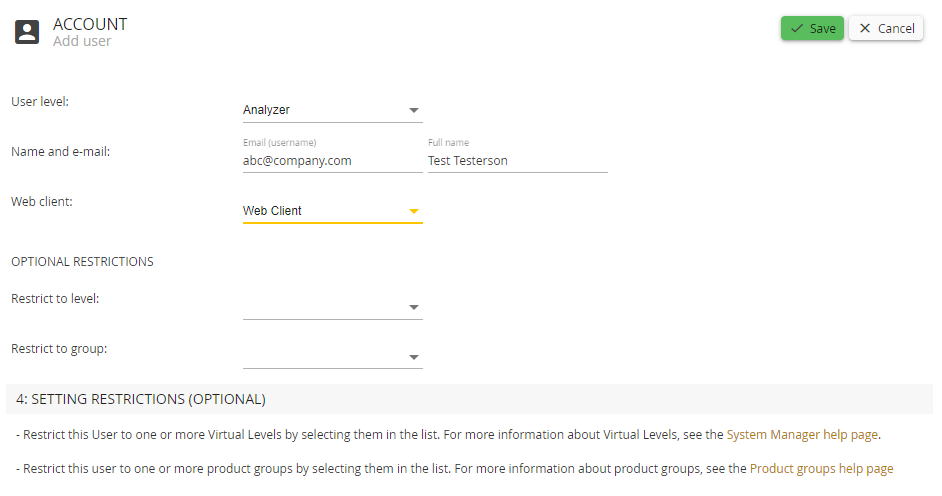Click the account profile avatar icon
Image resolution: width=942 pixels, height=496 pixels.
tap(27, 32)
